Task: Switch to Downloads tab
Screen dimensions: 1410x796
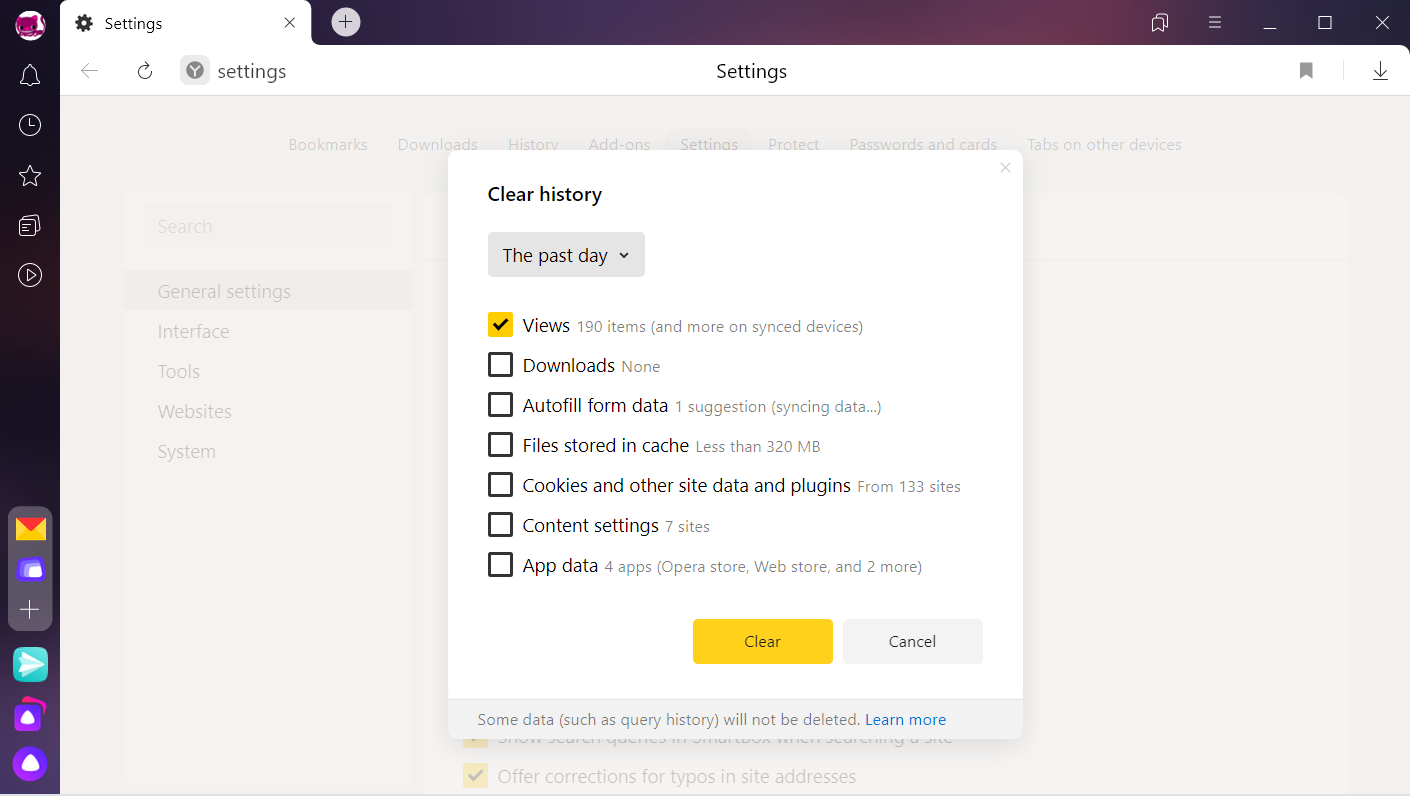Action: click(x=438, y=145)
